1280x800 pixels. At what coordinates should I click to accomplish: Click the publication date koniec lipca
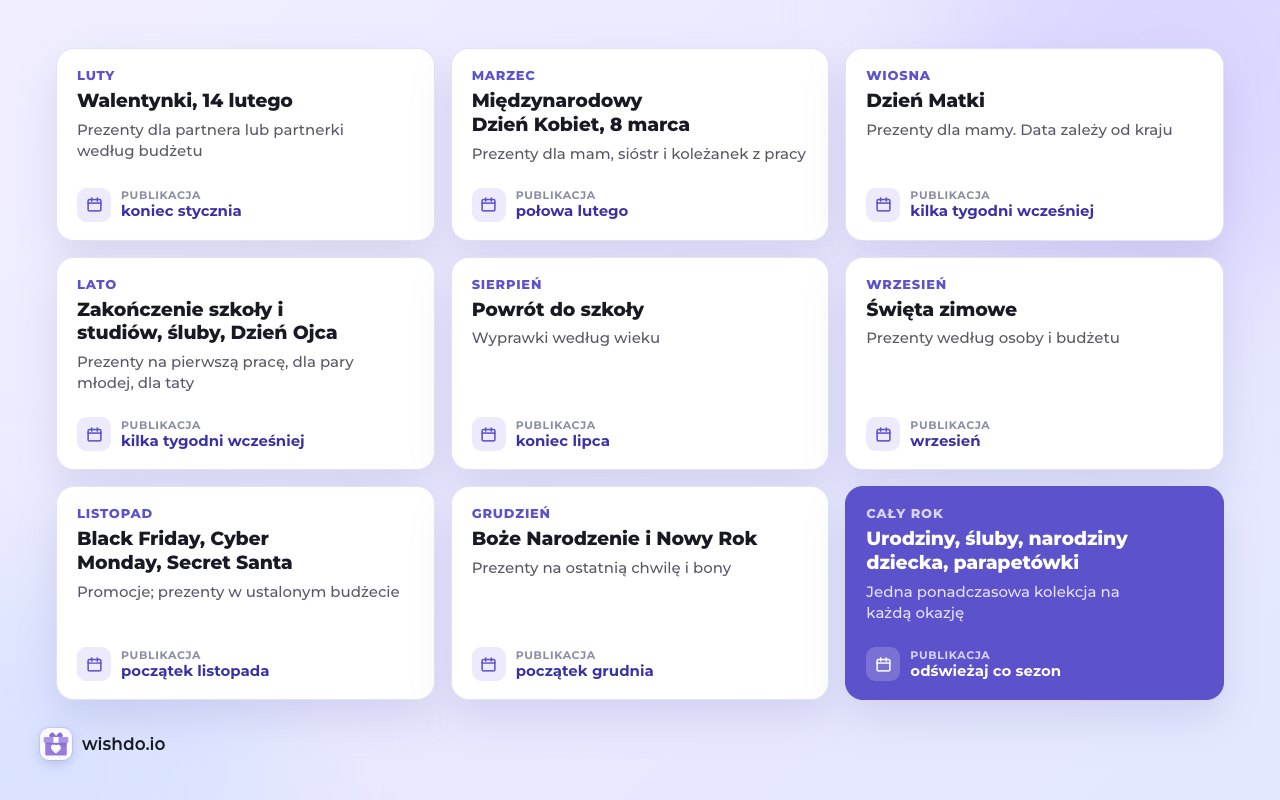[563, 441]
